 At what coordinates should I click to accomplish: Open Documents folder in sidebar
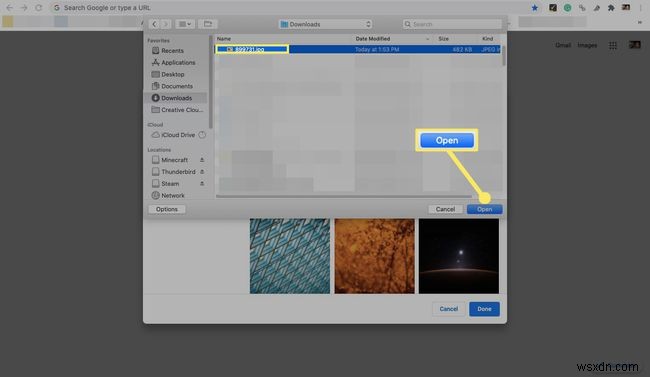pyautogui.click(x=177, y=86)
